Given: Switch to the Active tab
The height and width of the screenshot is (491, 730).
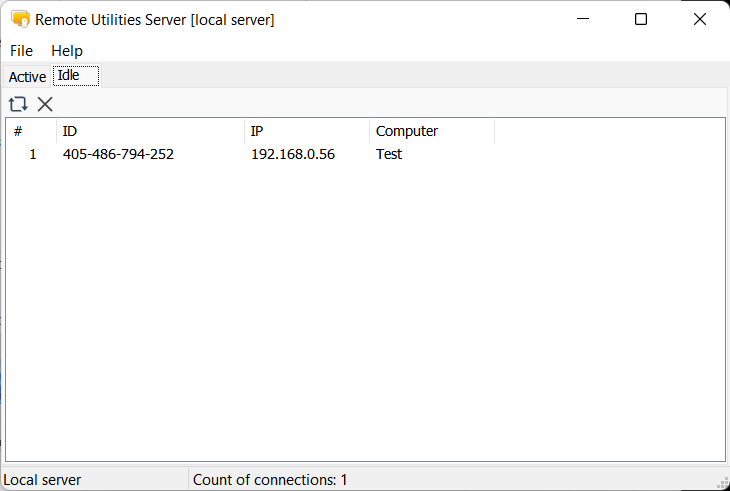Looking at the screenshot, I should click(x=27, y=77).
